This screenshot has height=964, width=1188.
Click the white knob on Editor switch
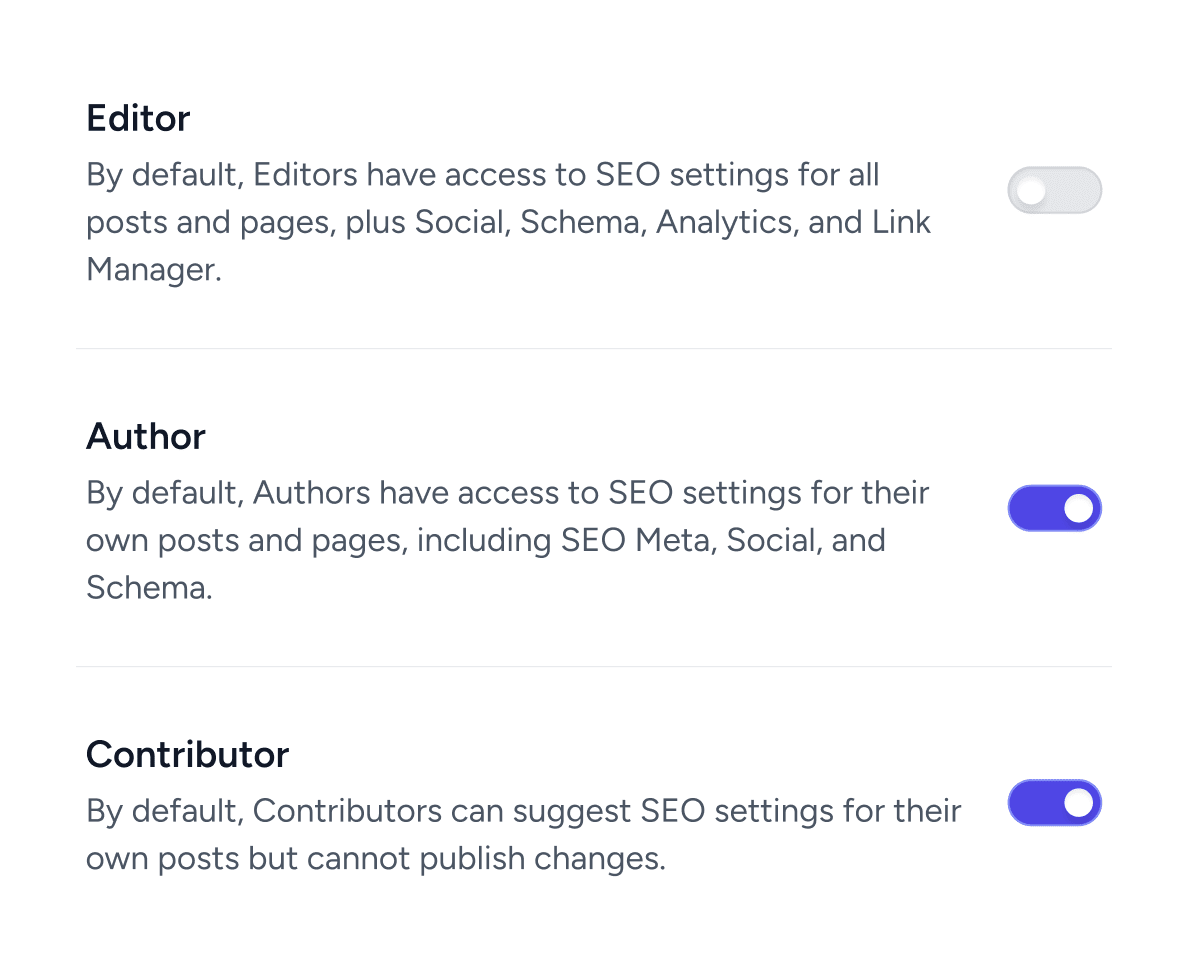1031,190
